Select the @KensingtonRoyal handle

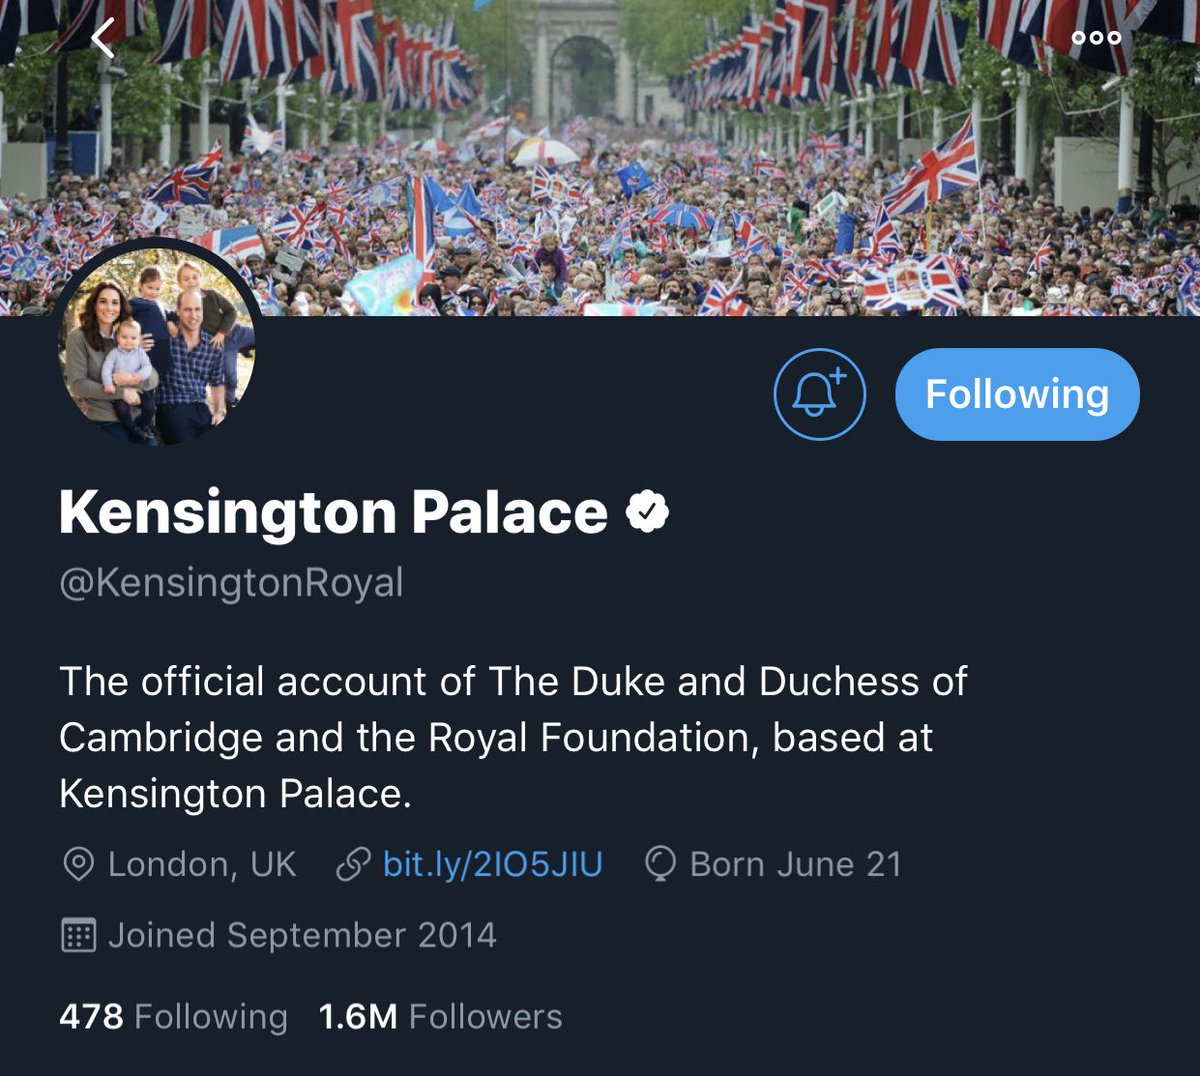tap(231, 582)
